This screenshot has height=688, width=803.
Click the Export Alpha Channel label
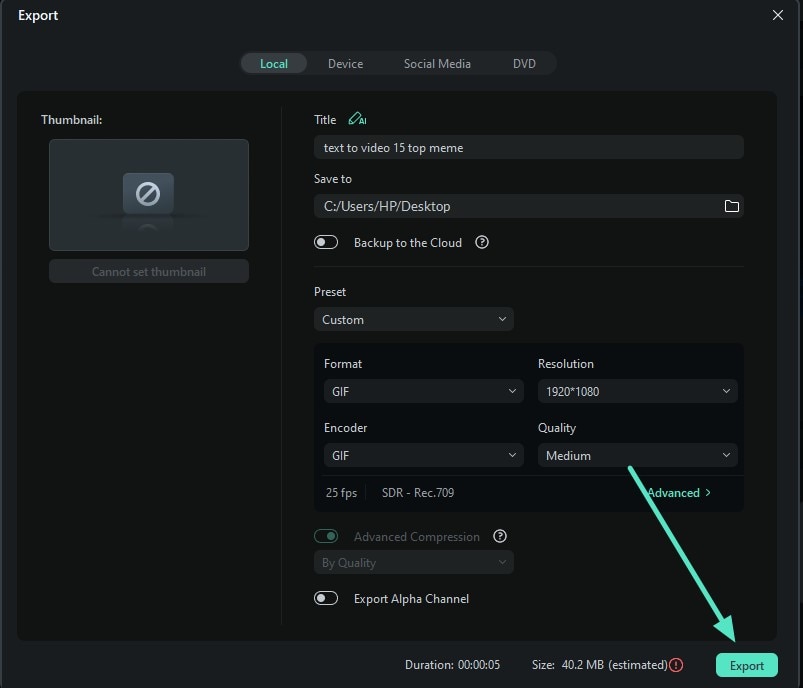click(x=411, y=599)
